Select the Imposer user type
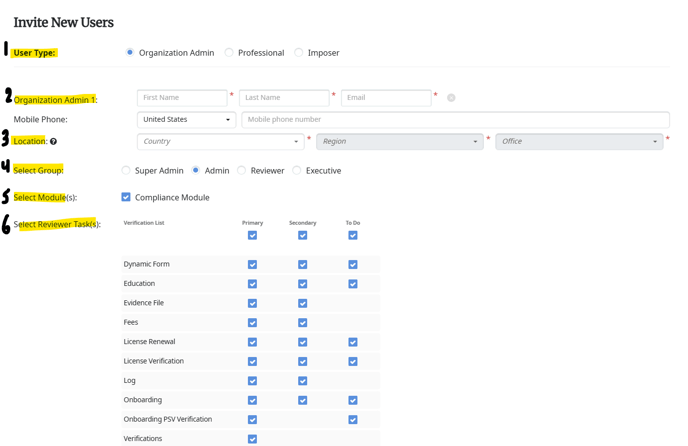This screenshot has height=446, width=688. pyautogui.click(x=299, y=53)
